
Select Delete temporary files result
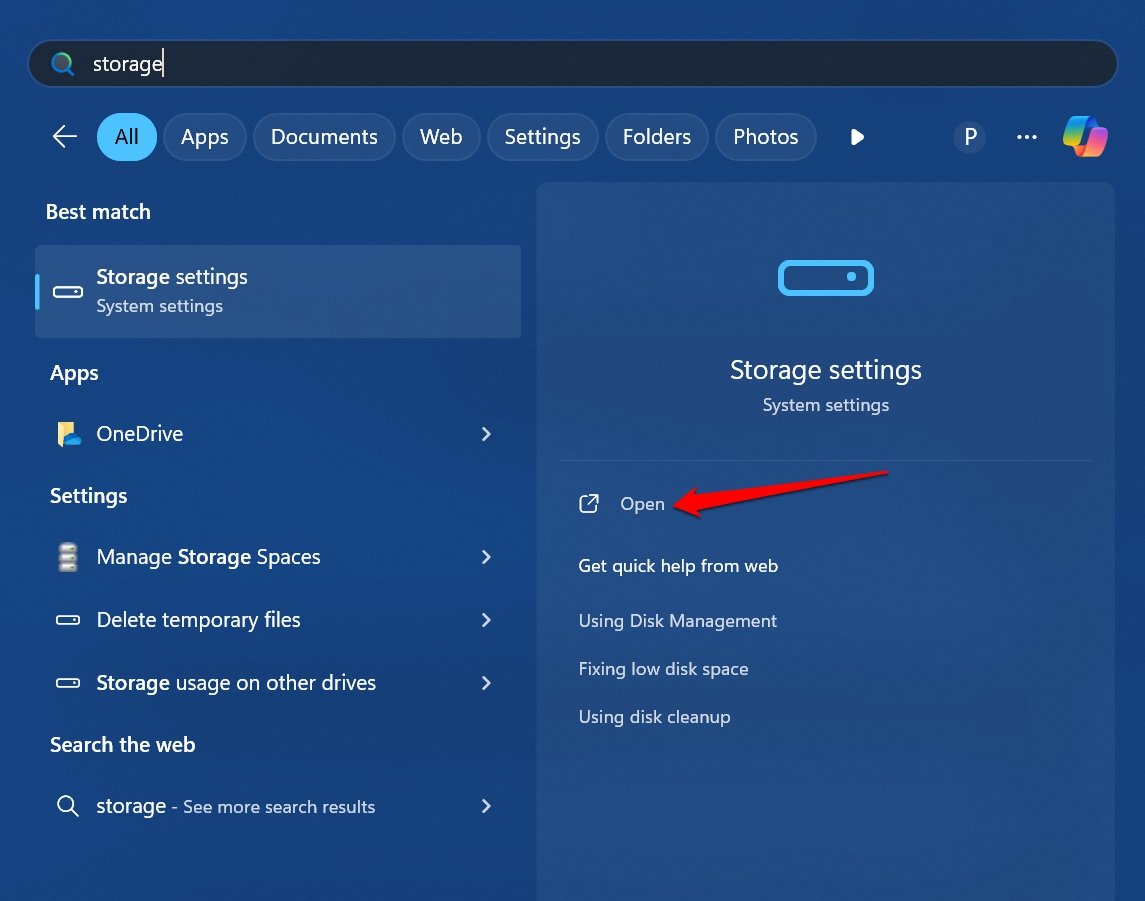(278, 620)
